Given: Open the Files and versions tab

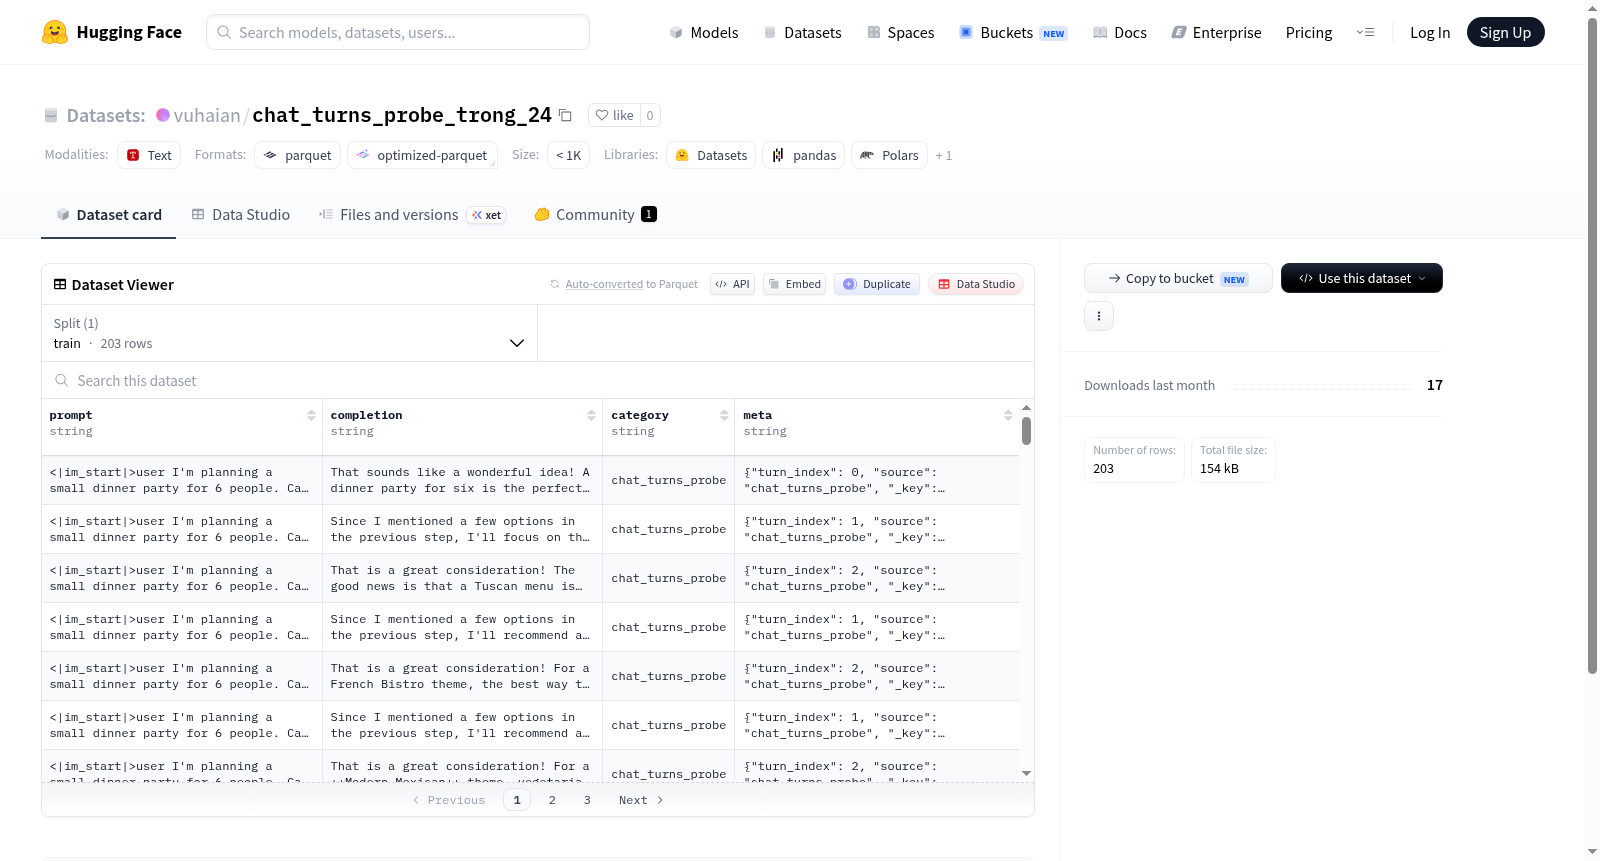Looking at the screenshot, I should [x=411, y=214].
